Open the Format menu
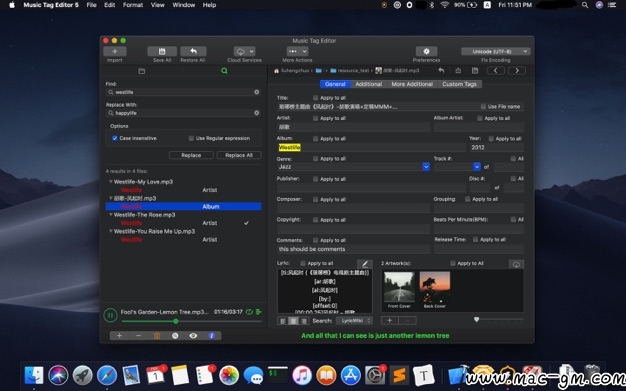The height and width of the screenshot is (391, 626). pos(133,5)
